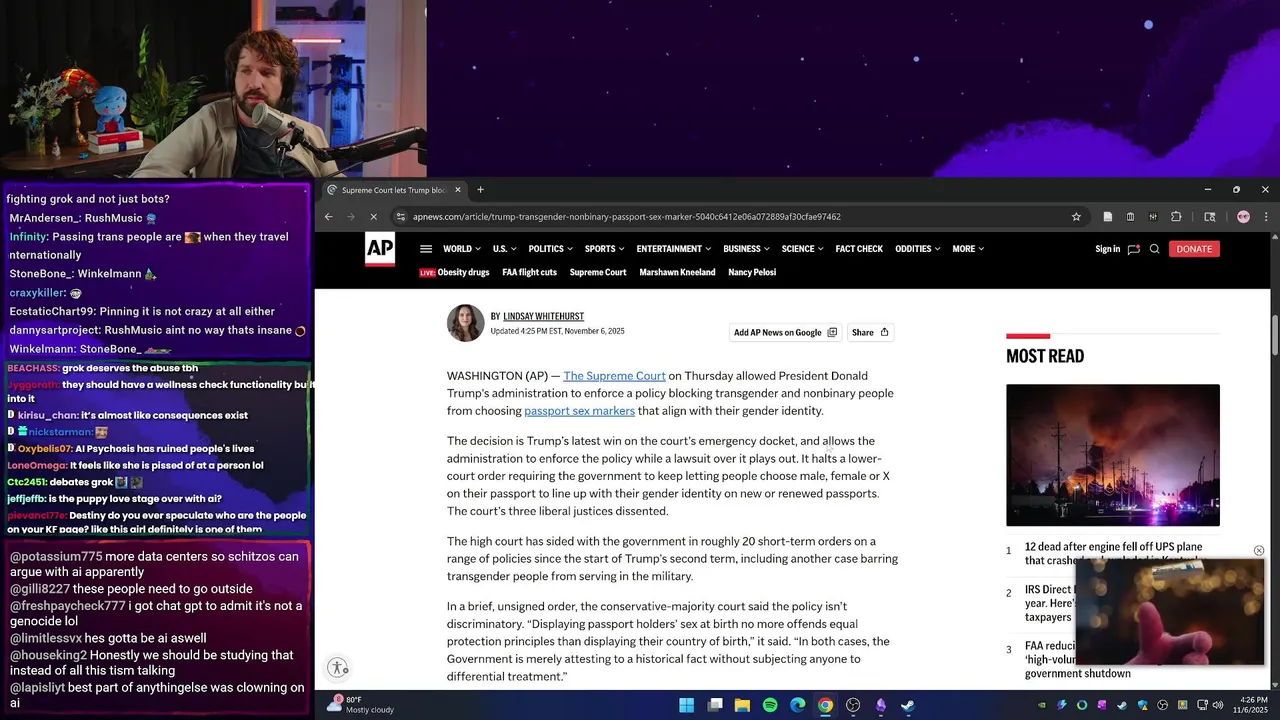This screenshot has height=720, width=1280.
Task: Open Task View from the taskbar
Action: pos(715,705)
